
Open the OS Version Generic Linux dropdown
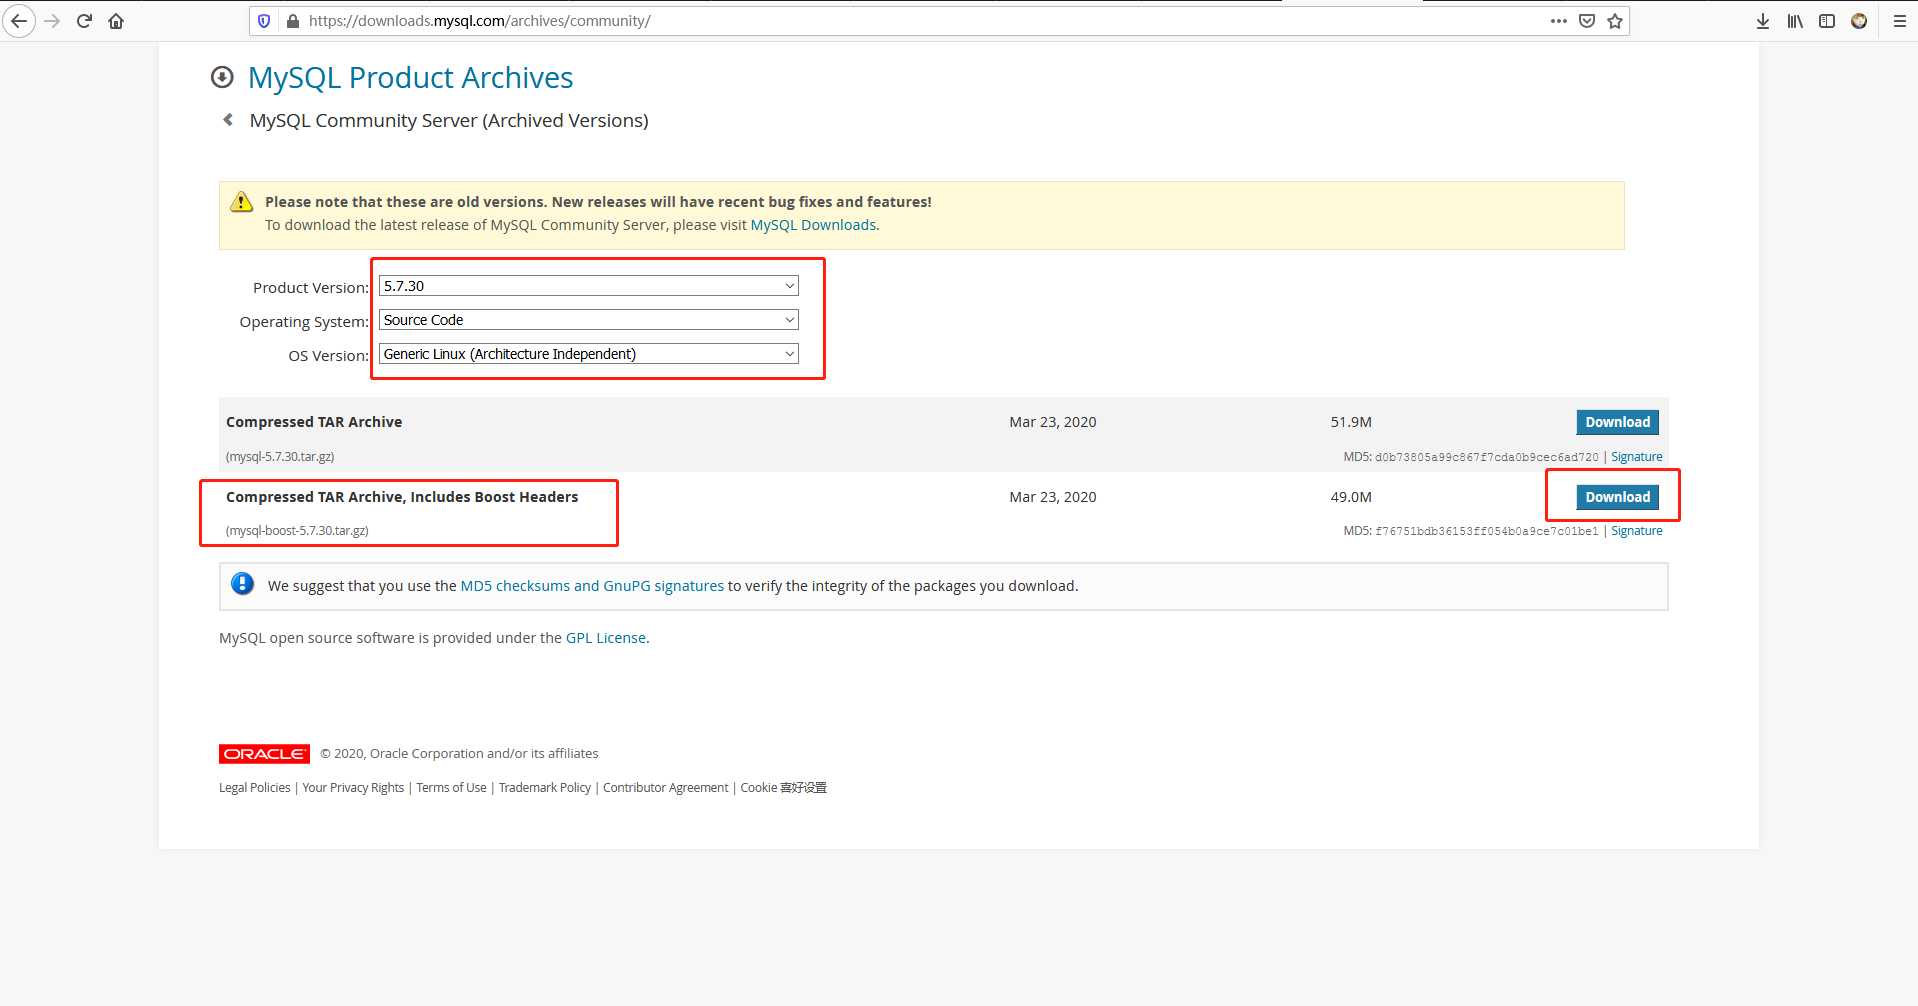click(x=589, y=354)
